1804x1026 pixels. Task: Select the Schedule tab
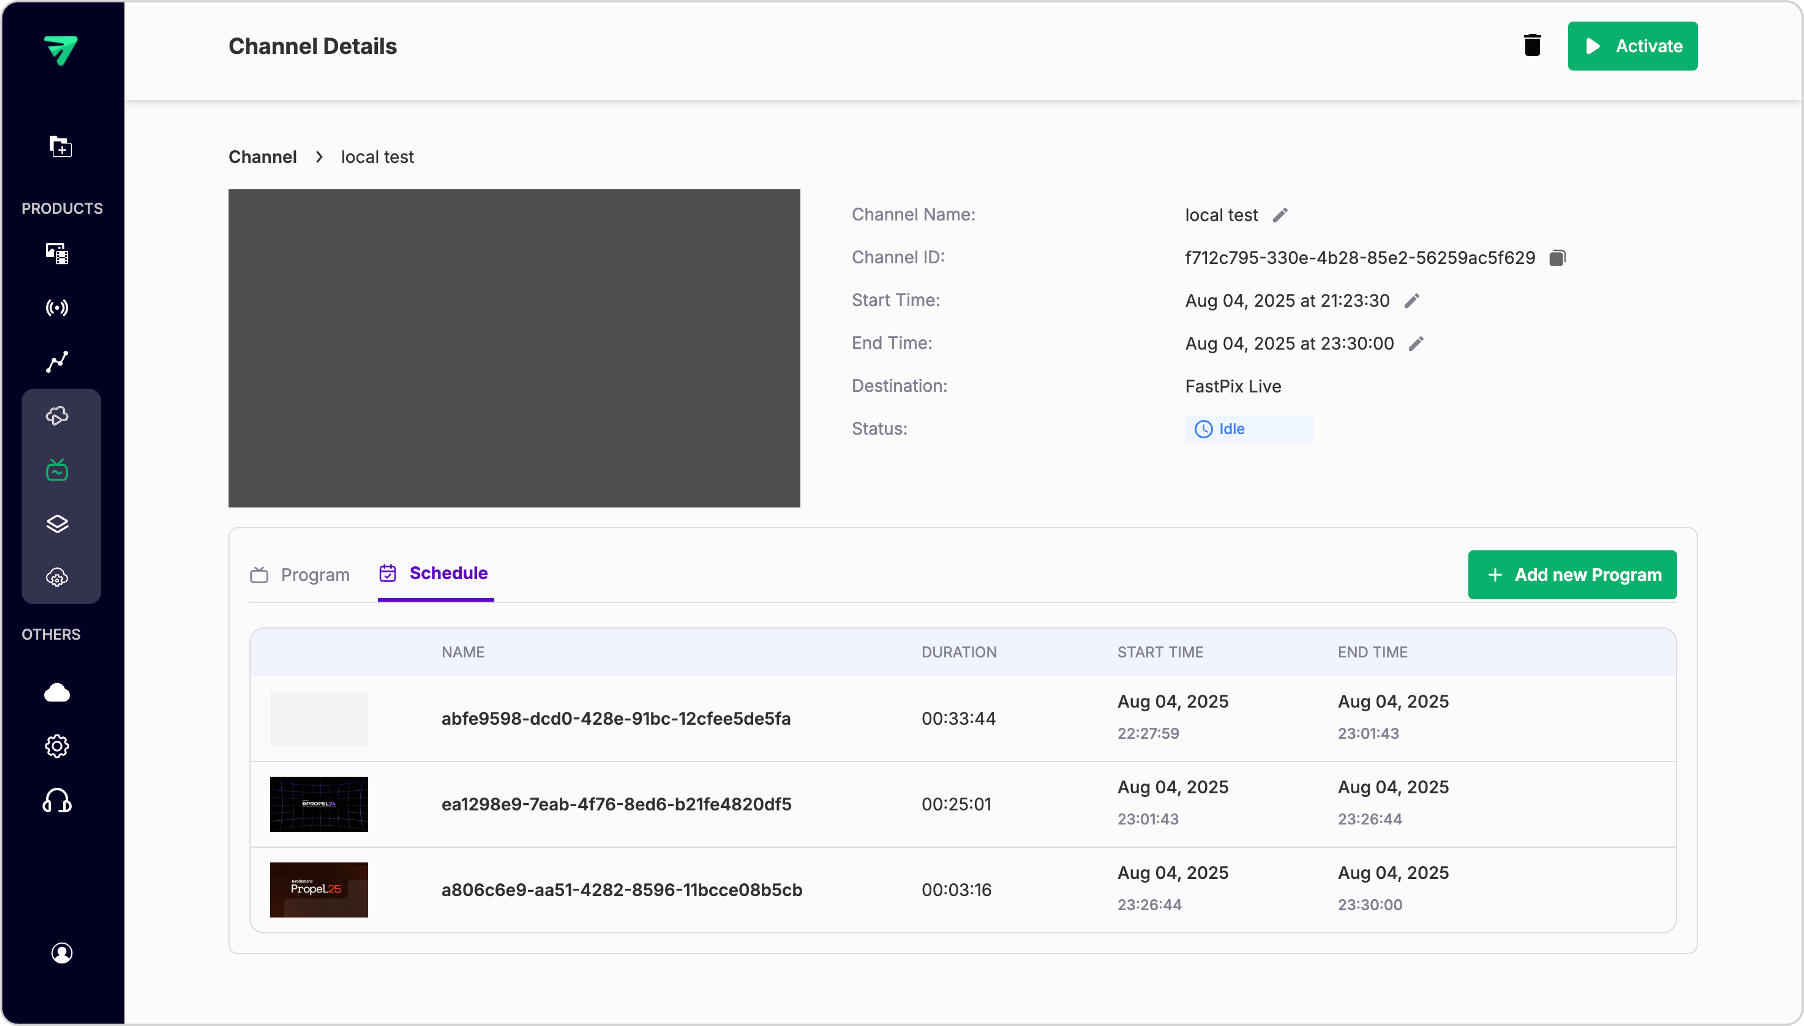tap(435, 574)
